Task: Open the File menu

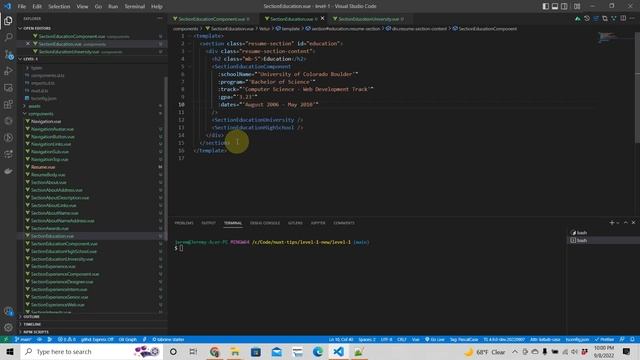Action: coord(22,6)
